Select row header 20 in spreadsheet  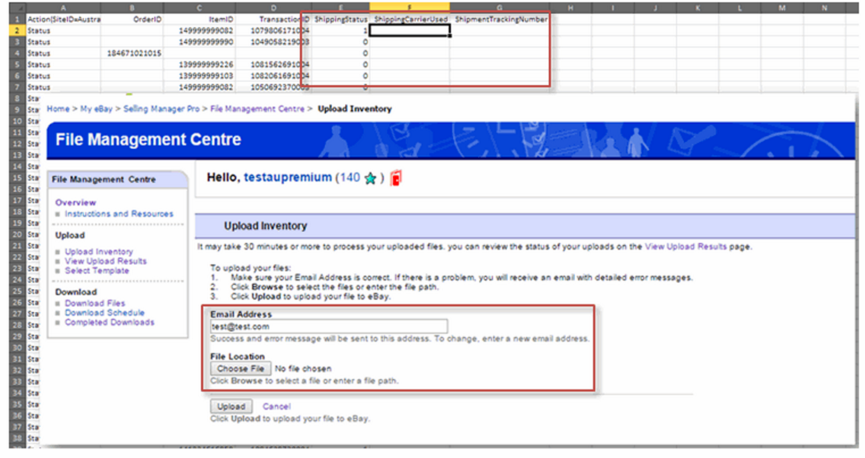(x=17, y=235)
